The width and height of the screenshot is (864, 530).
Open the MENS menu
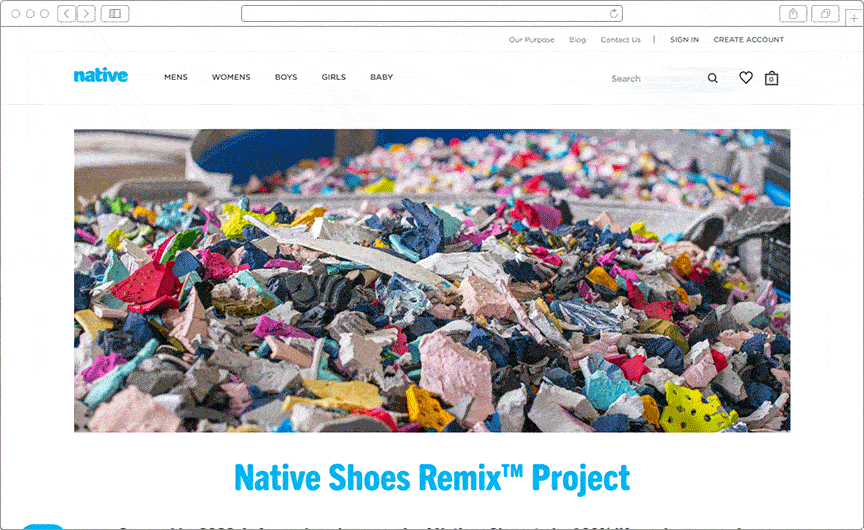pyautogui.click(x=176, y=77)
